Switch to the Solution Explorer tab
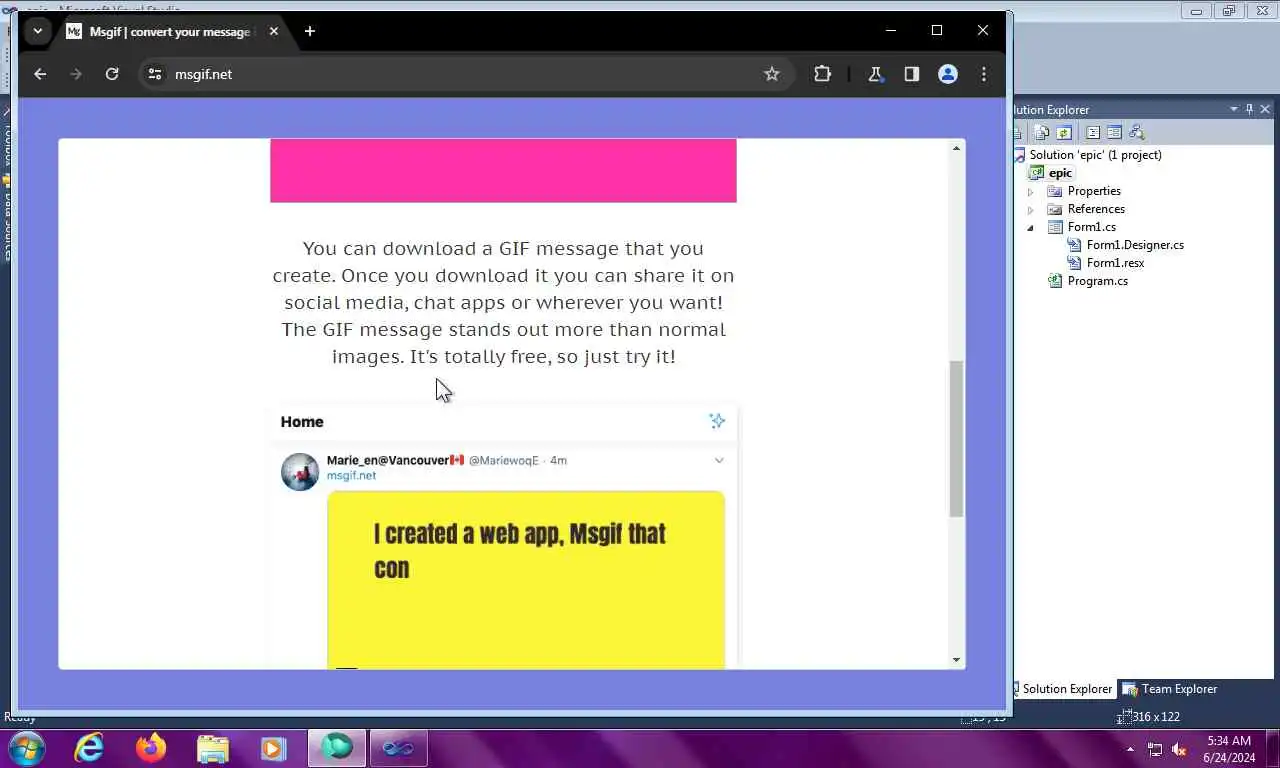 (x=1064, y=689)
